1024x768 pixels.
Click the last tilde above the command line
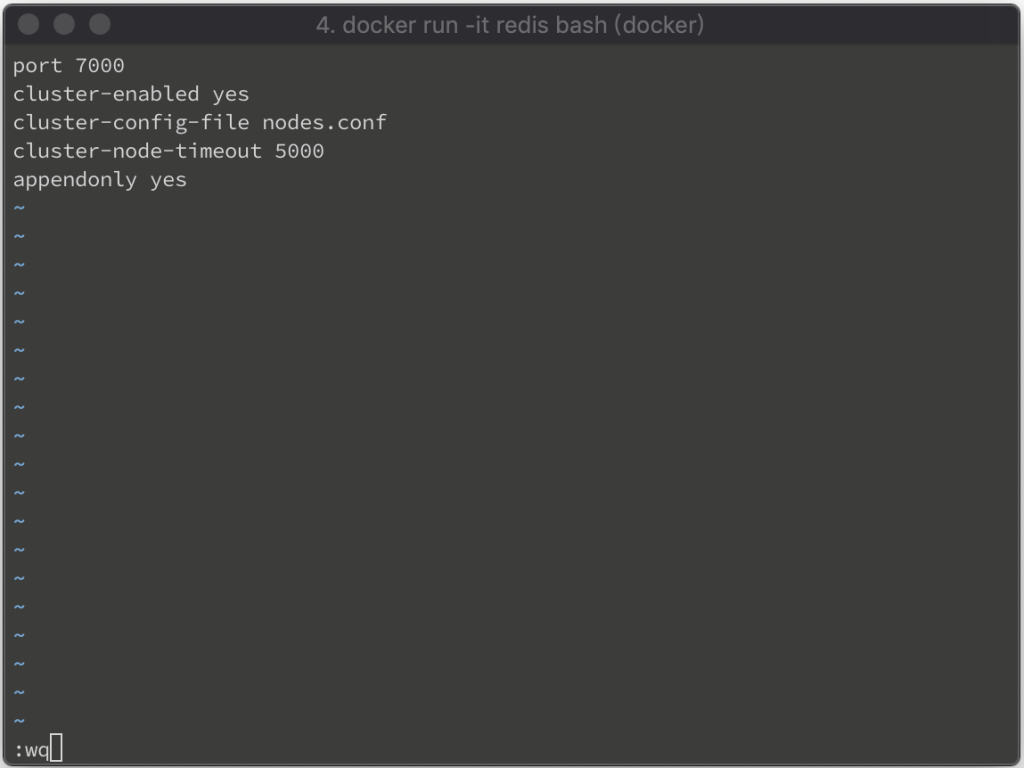[x=20, y=721]
